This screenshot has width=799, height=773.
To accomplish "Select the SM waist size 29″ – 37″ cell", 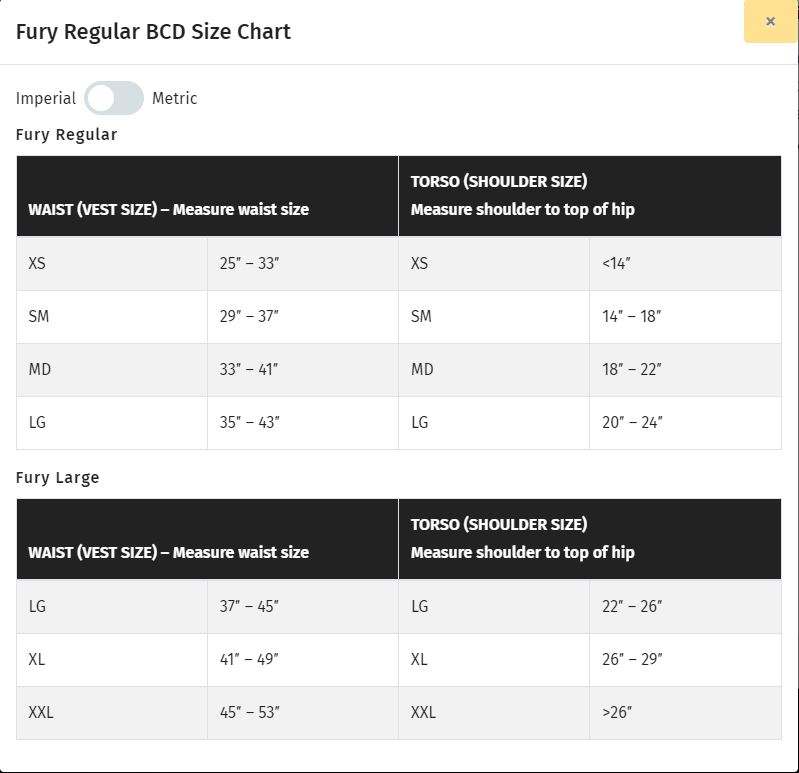I will click(x=250, y=317).
